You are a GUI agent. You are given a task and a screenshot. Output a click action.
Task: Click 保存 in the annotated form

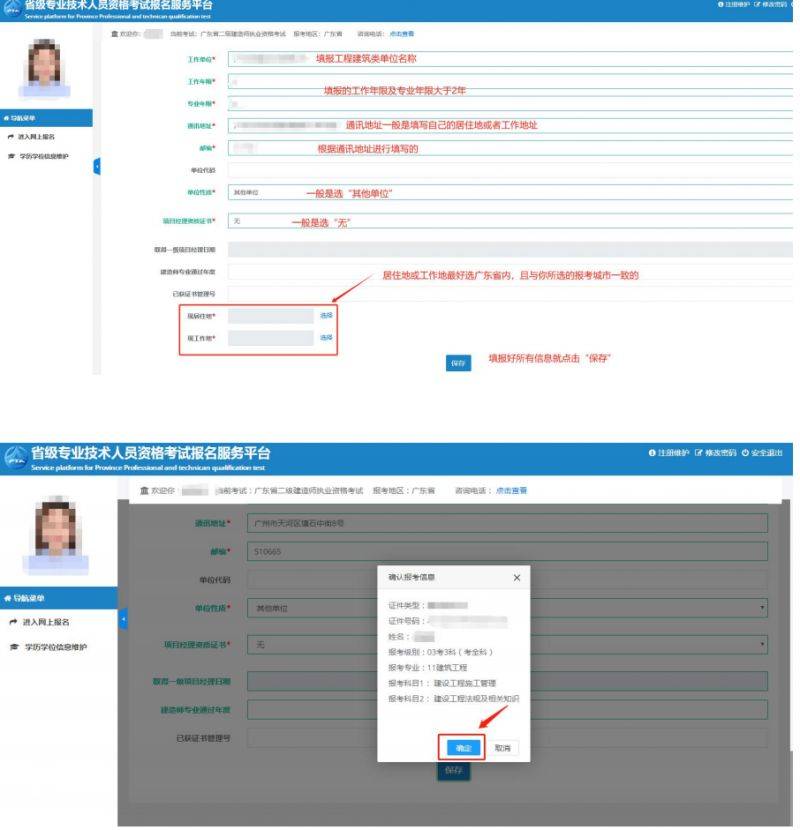459,363
